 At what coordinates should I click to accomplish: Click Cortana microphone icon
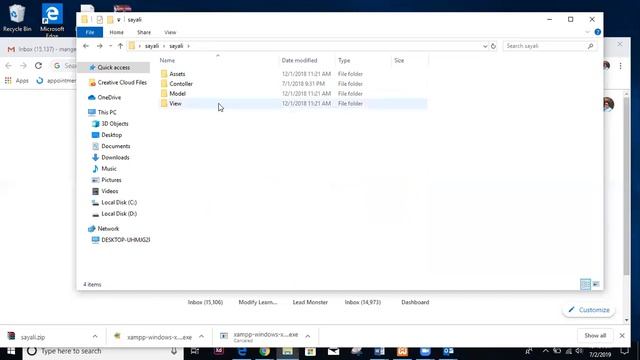click(174, 351)
